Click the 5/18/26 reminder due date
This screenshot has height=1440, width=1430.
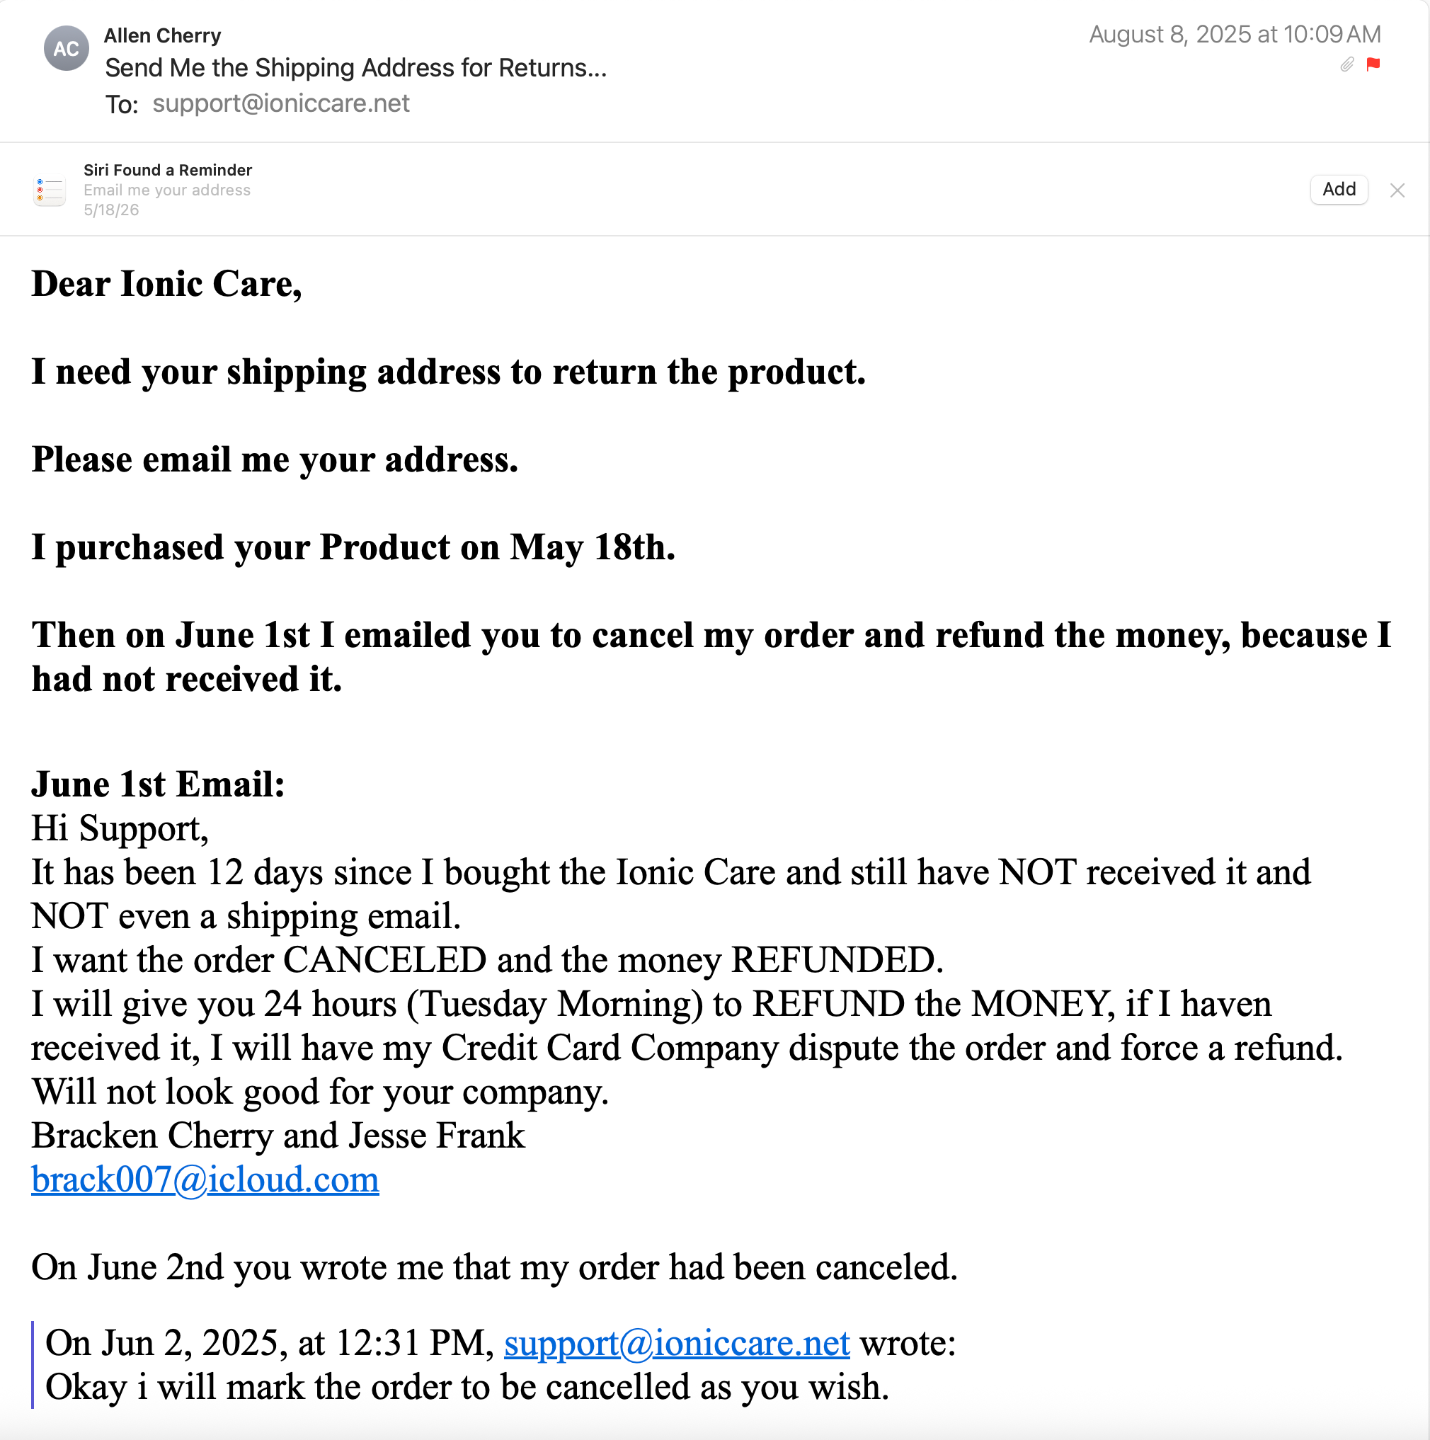coord(111,210)
